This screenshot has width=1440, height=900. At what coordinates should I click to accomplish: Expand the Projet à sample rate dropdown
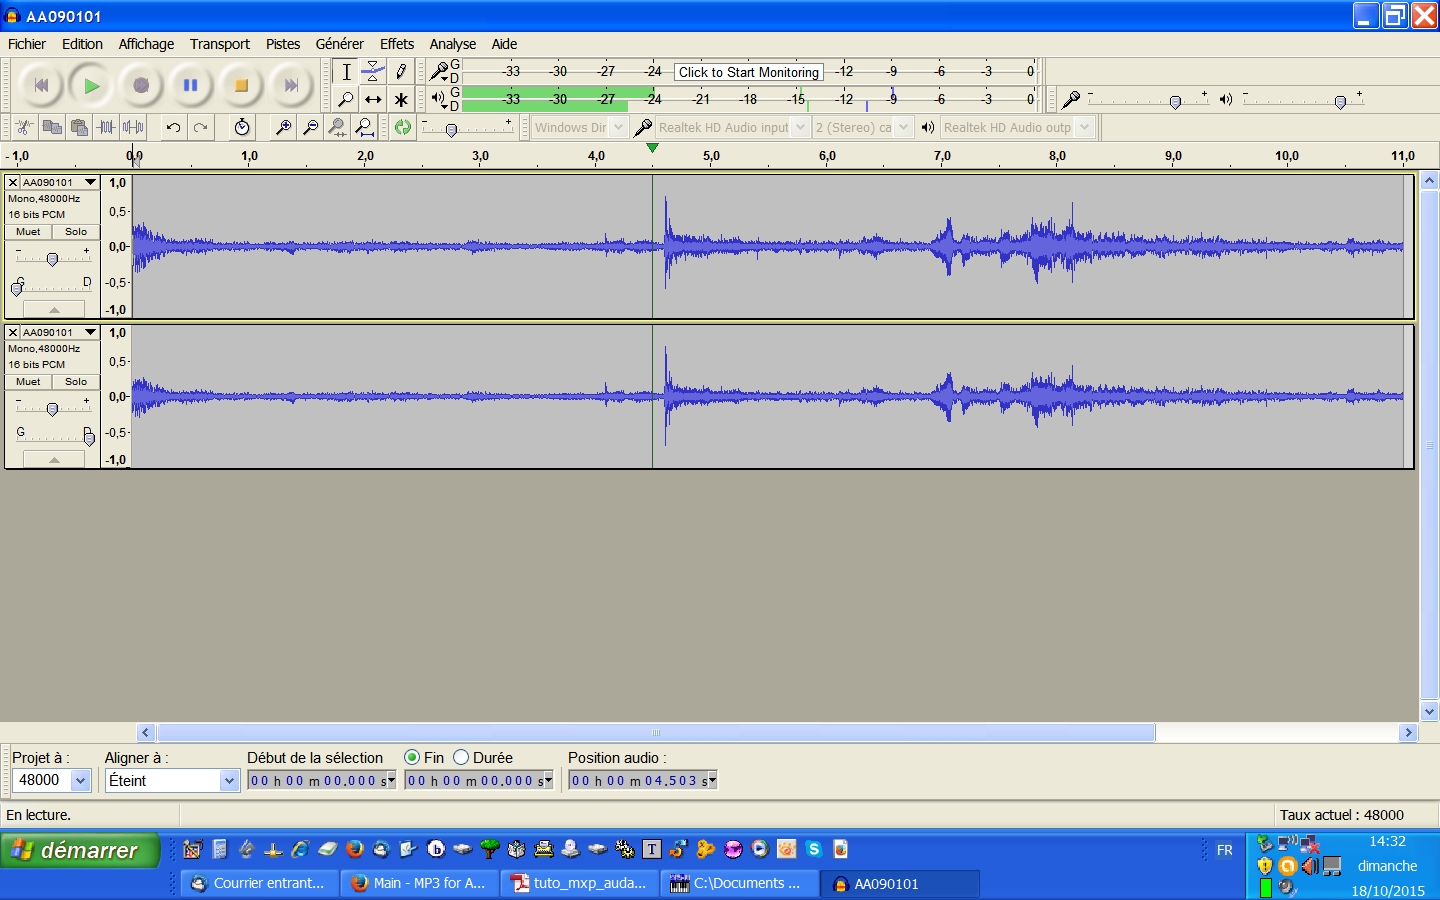point(81,781)
